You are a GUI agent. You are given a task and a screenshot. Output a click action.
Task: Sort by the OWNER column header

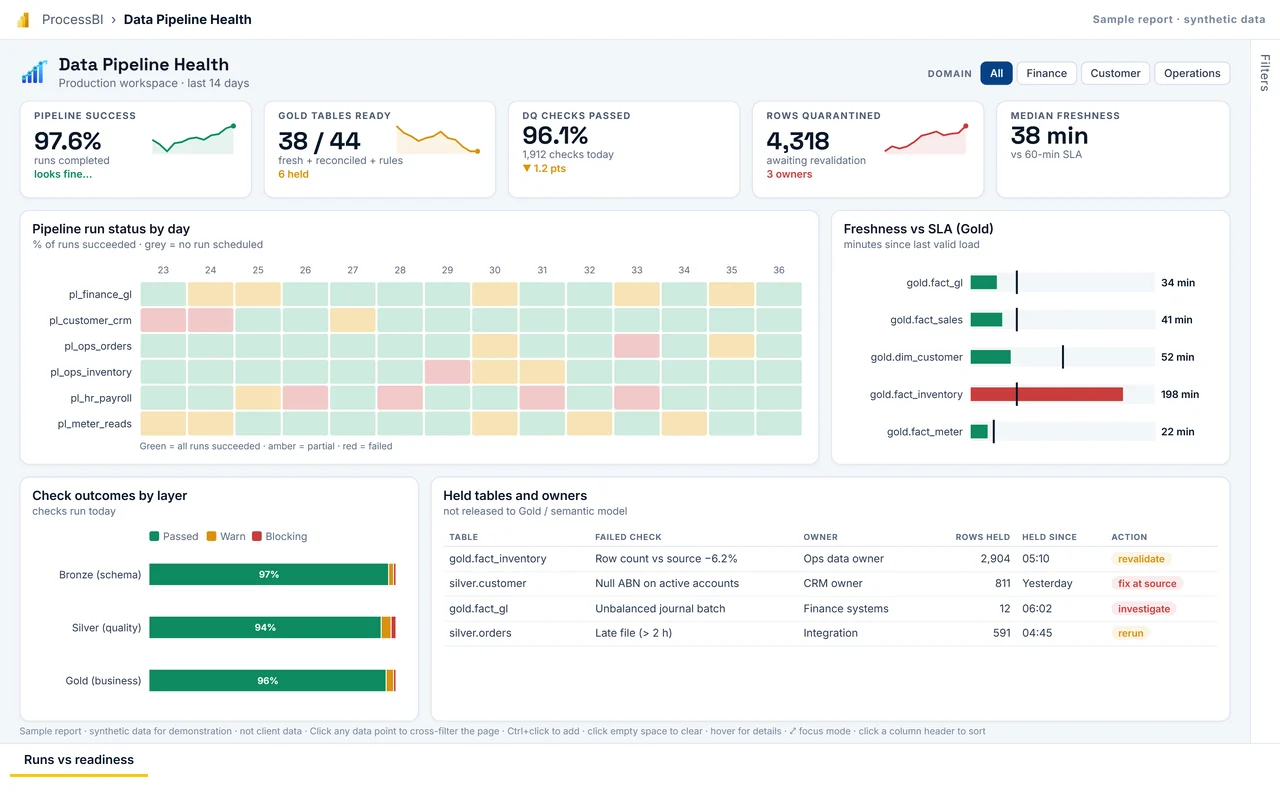tap(821, 537)
